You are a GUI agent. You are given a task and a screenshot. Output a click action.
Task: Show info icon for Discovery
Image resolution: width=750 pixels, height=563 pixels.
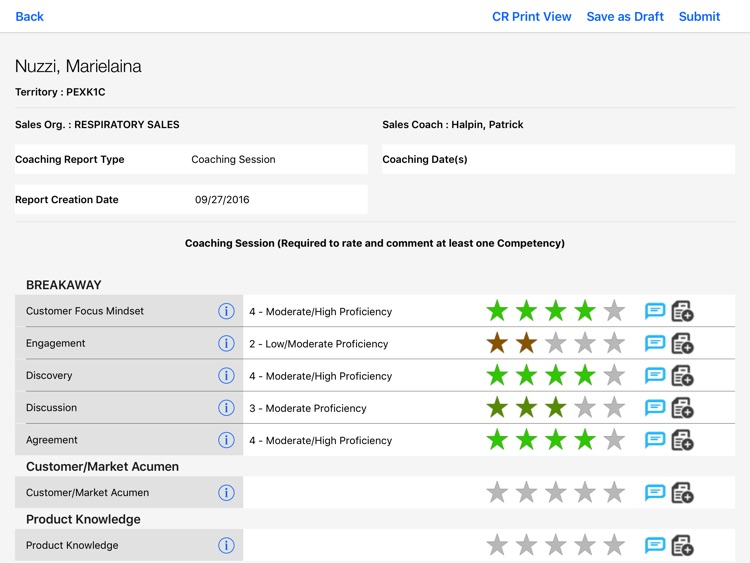pyautogui.click(x=226, y=375)
